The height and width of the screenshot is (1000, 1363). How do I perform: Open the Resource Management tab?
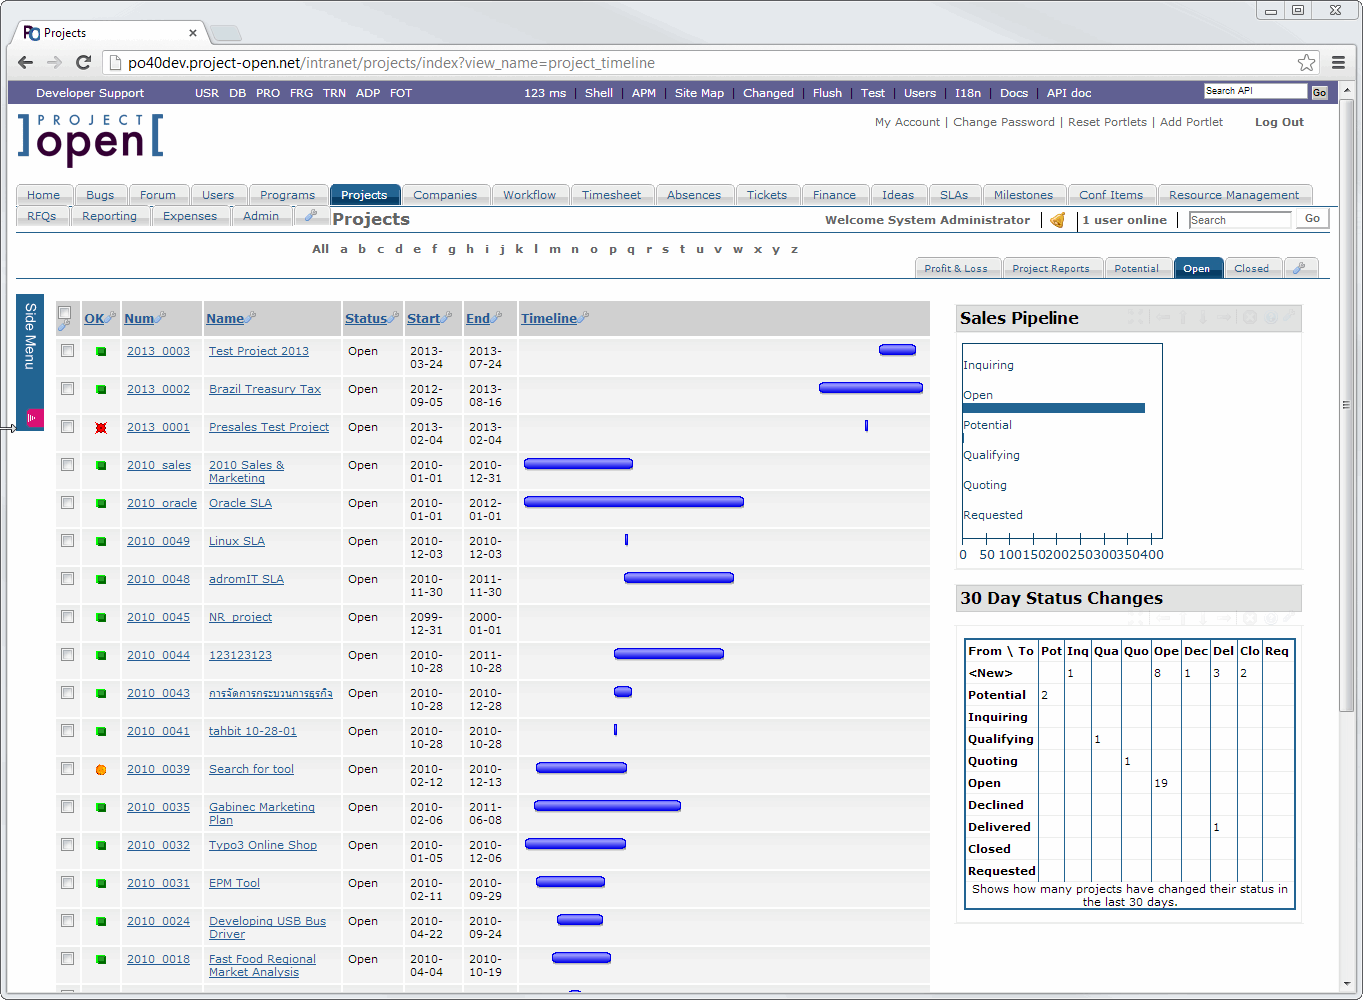click(x=1234, y=195)
